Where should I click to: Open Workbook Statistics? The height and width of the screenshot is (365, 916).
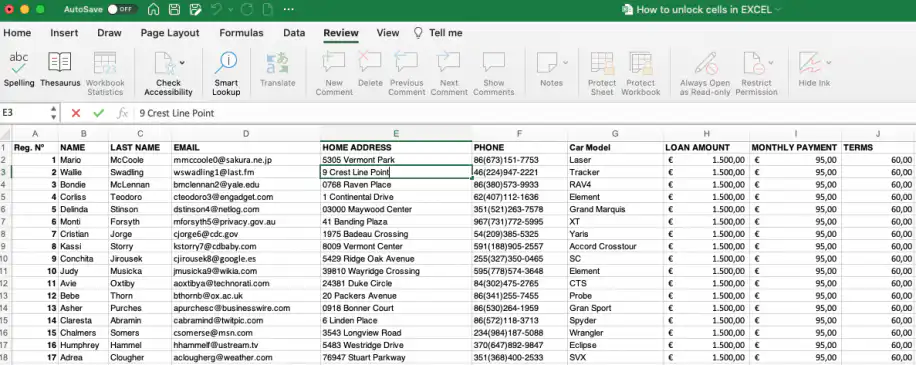click(105, 74)
